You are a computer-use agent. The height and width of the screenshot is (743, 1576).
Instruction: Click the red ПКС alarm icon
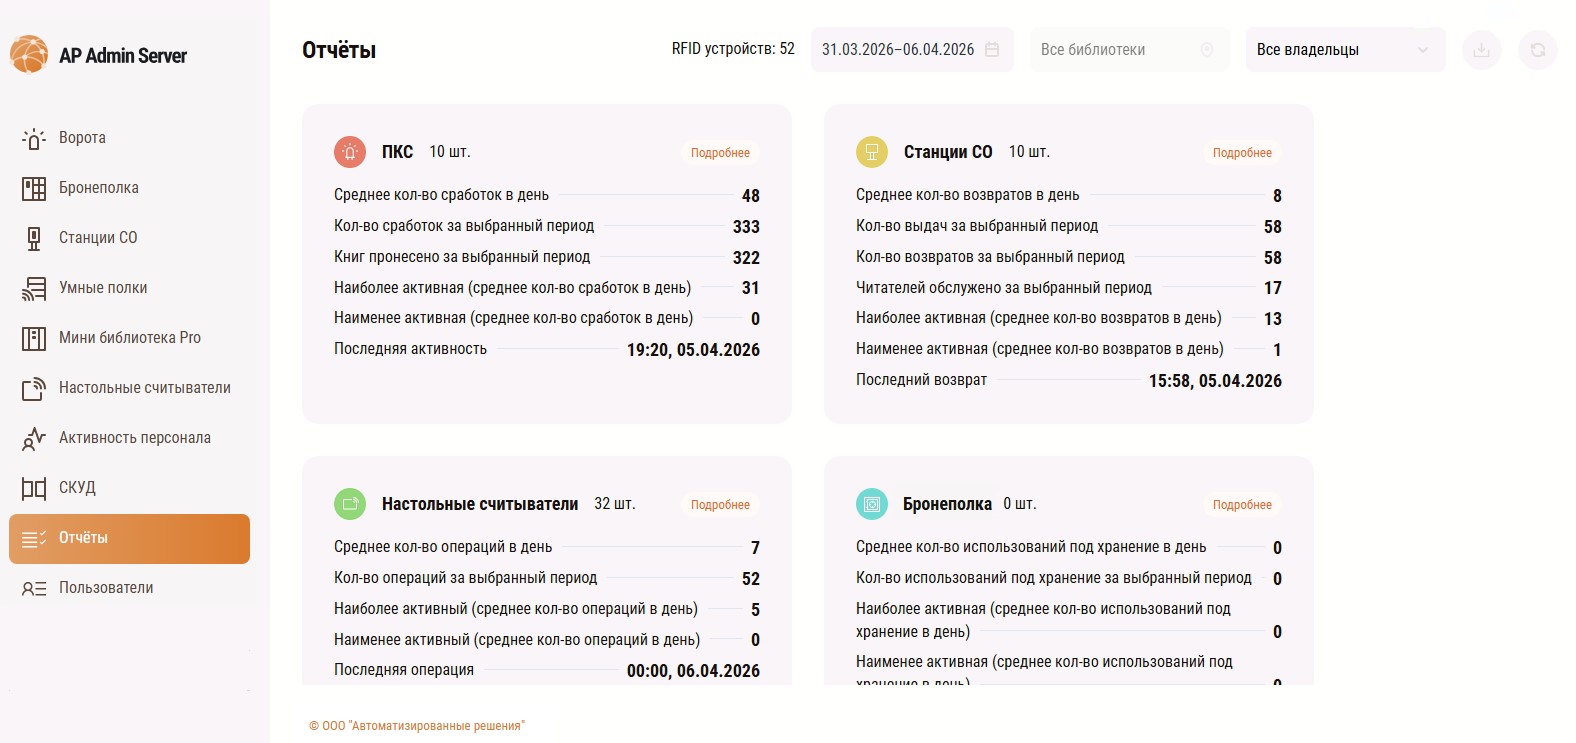click(x=350, y=152)
